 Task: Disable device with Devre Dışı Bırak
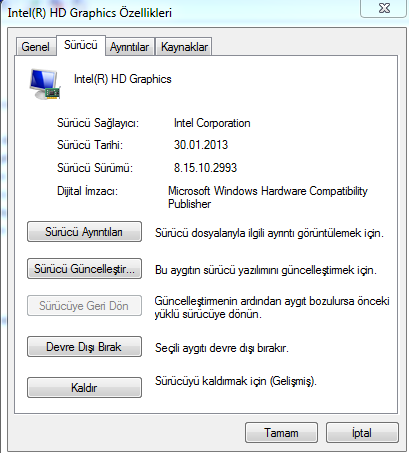point(84,347)
